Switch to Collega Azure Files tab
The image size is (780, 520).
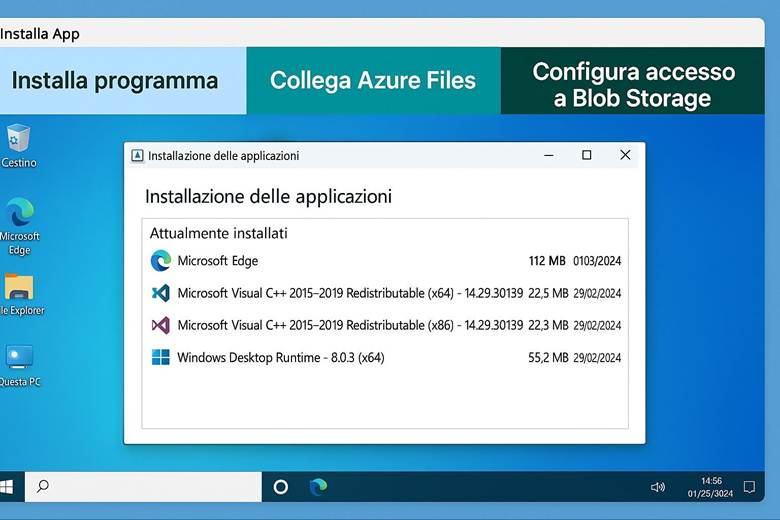(374, 81)
